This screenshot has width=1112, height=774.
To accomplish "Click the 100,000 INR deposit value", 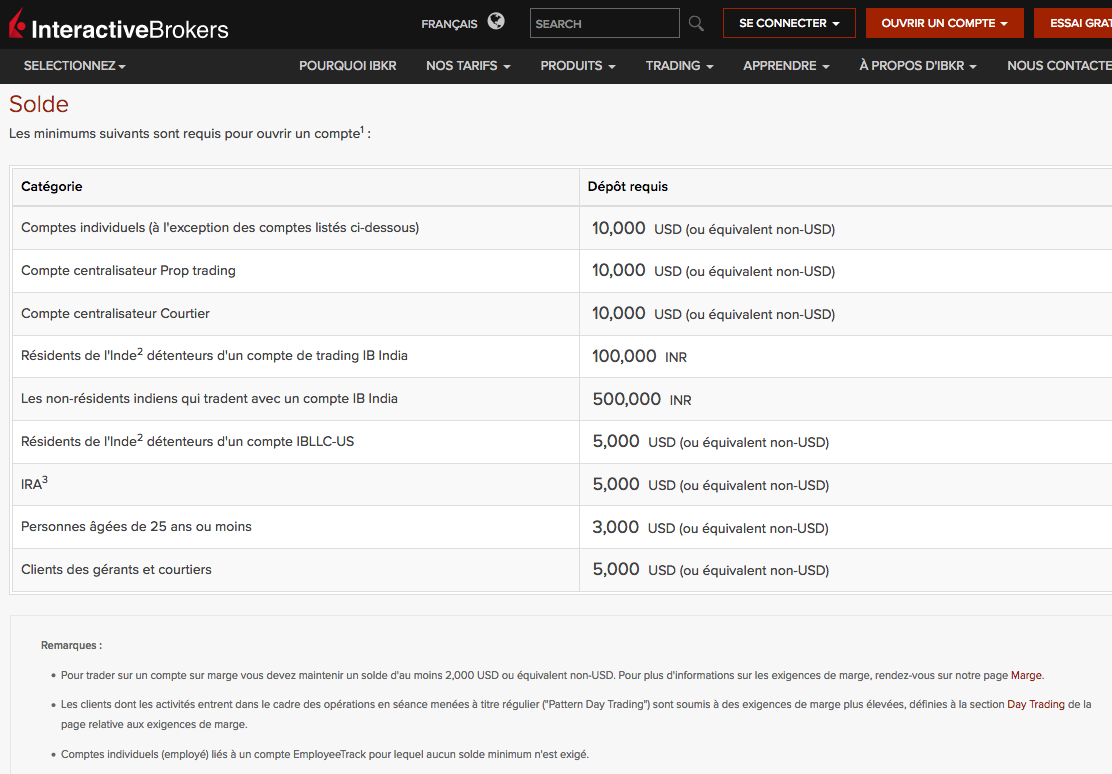I will point(640,356).
